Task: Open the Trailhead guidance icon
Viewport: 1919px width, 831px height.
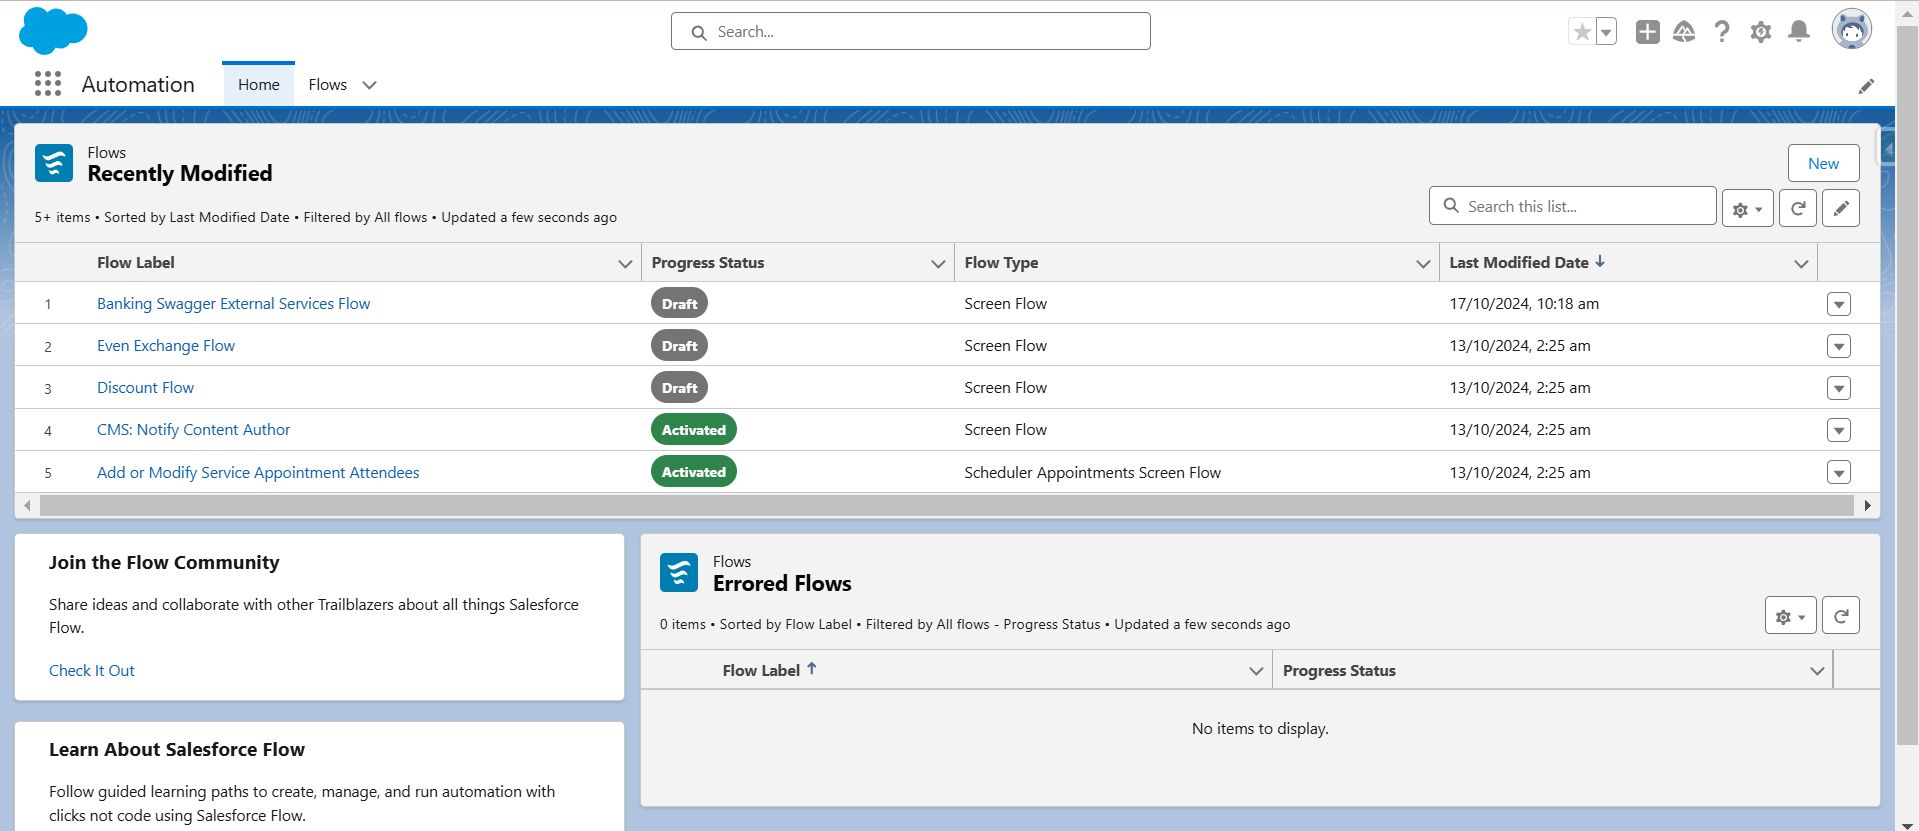Action: [1684, 32]
